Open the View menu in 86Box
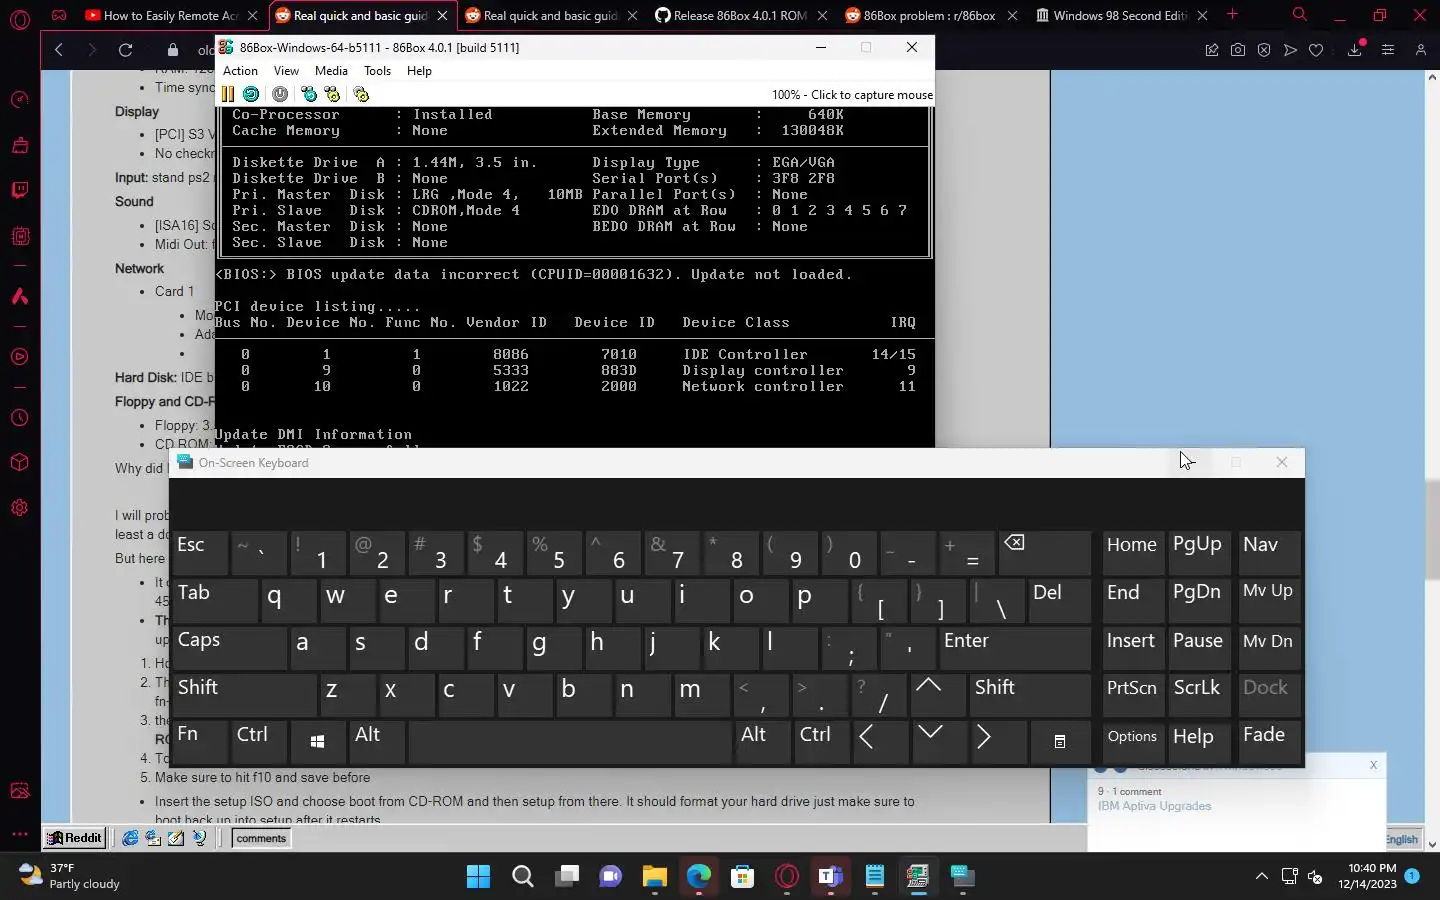Screen dimensions: 1440x900 click(x=286, y=71)
